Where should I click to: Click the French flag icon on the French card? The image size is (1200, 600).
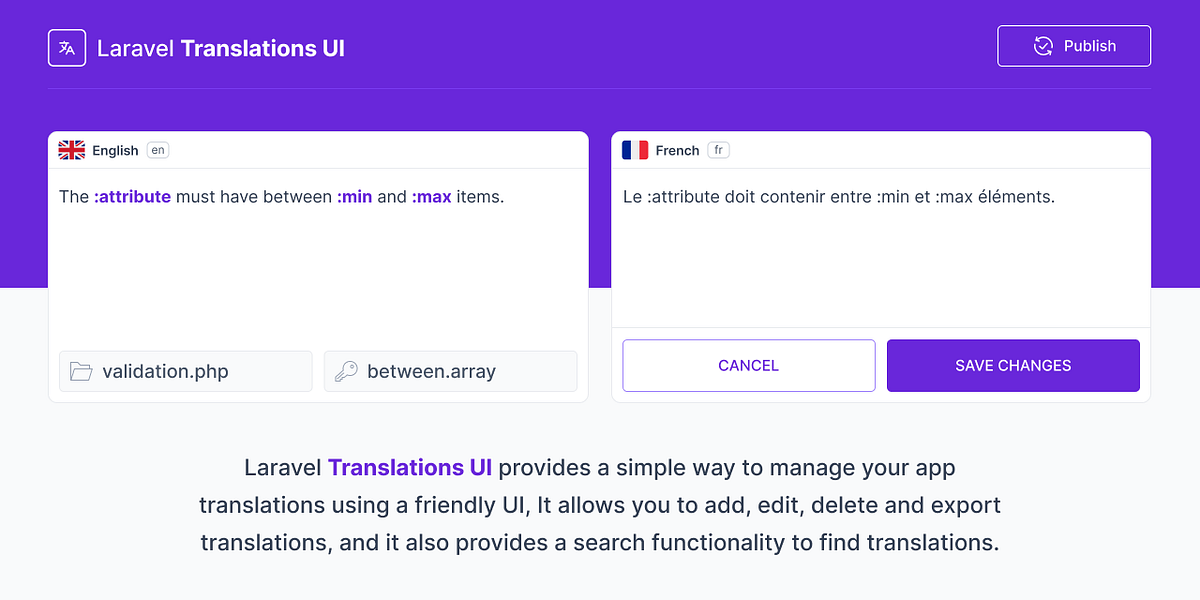(x=636, y=149)
